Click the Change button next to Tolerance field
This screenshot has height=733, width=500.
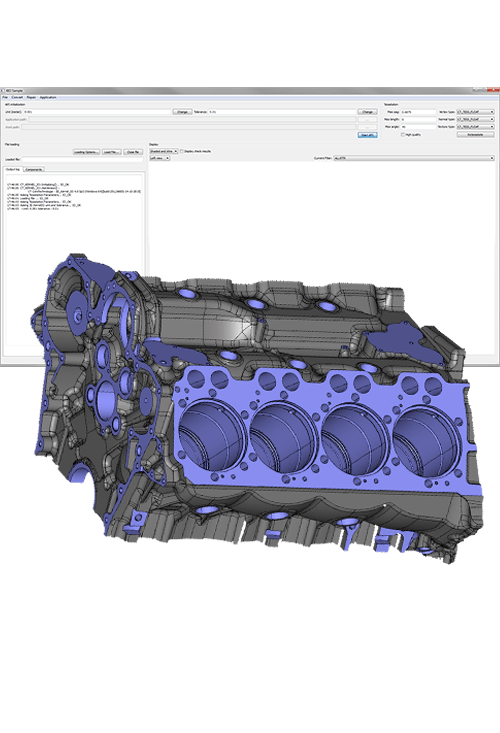click(367, 112)
